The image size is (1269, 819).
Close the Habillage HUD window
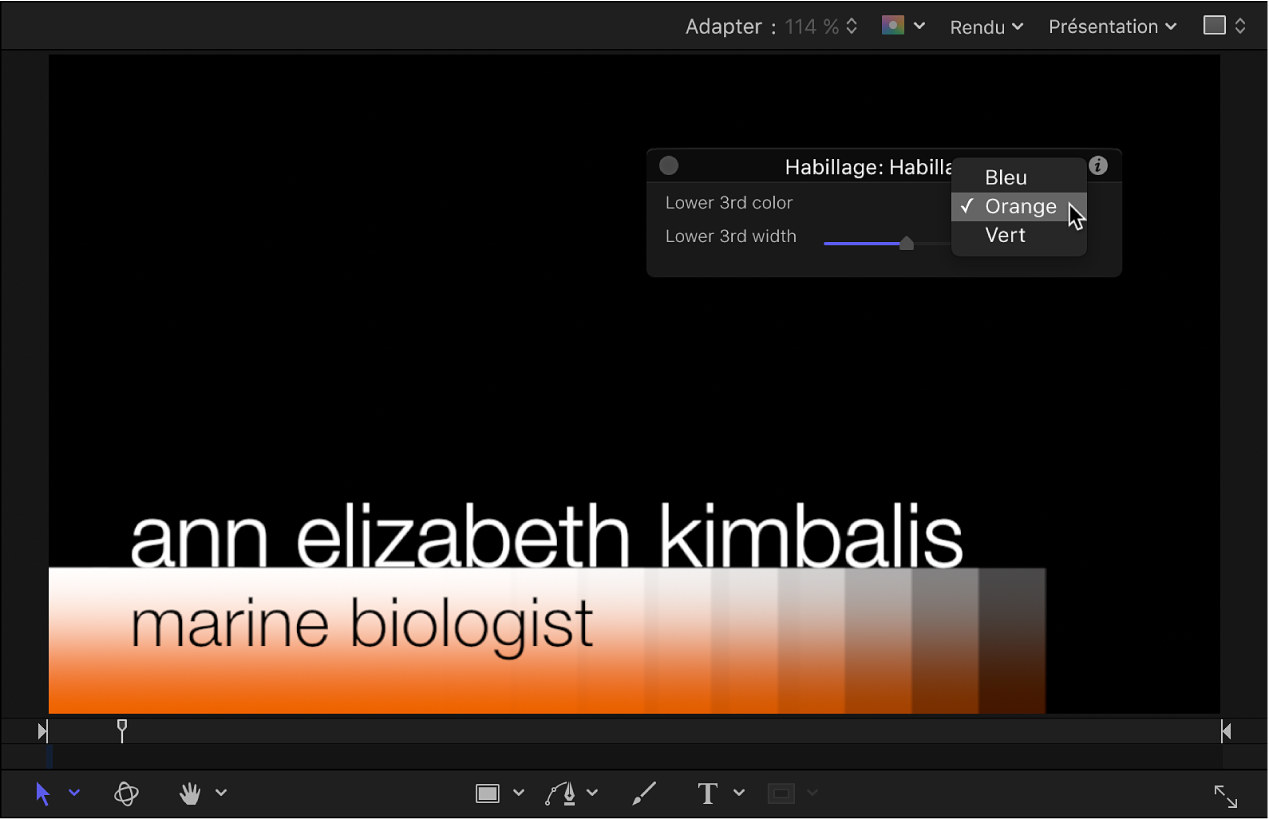[669, 166]
